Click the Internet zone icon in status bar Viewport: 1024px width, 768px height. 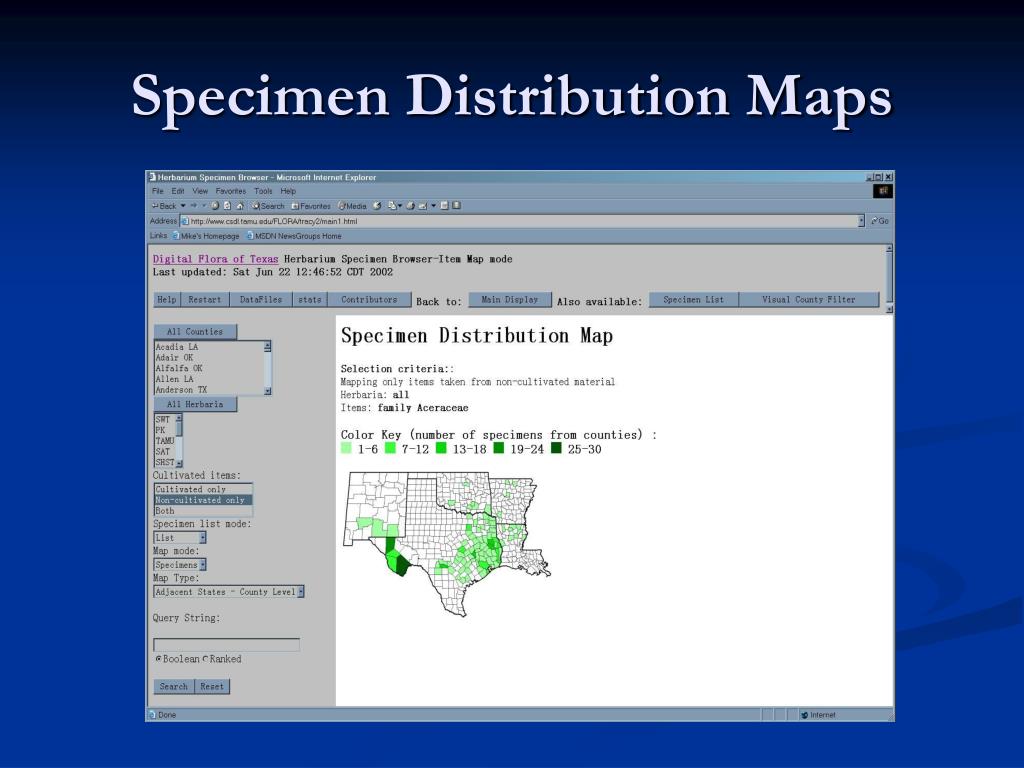805,715
